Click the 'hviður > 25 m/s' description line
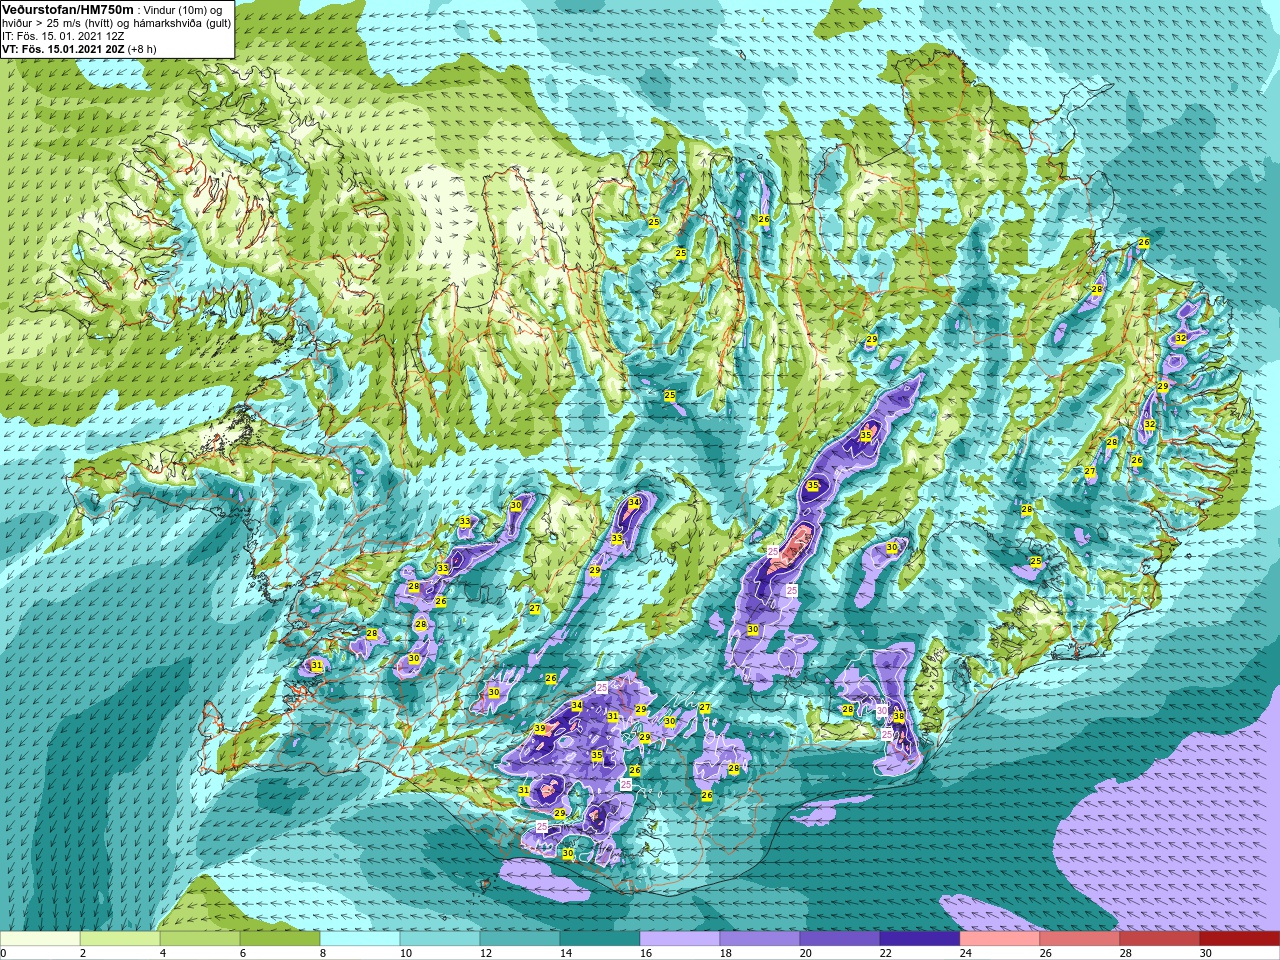 117,23
